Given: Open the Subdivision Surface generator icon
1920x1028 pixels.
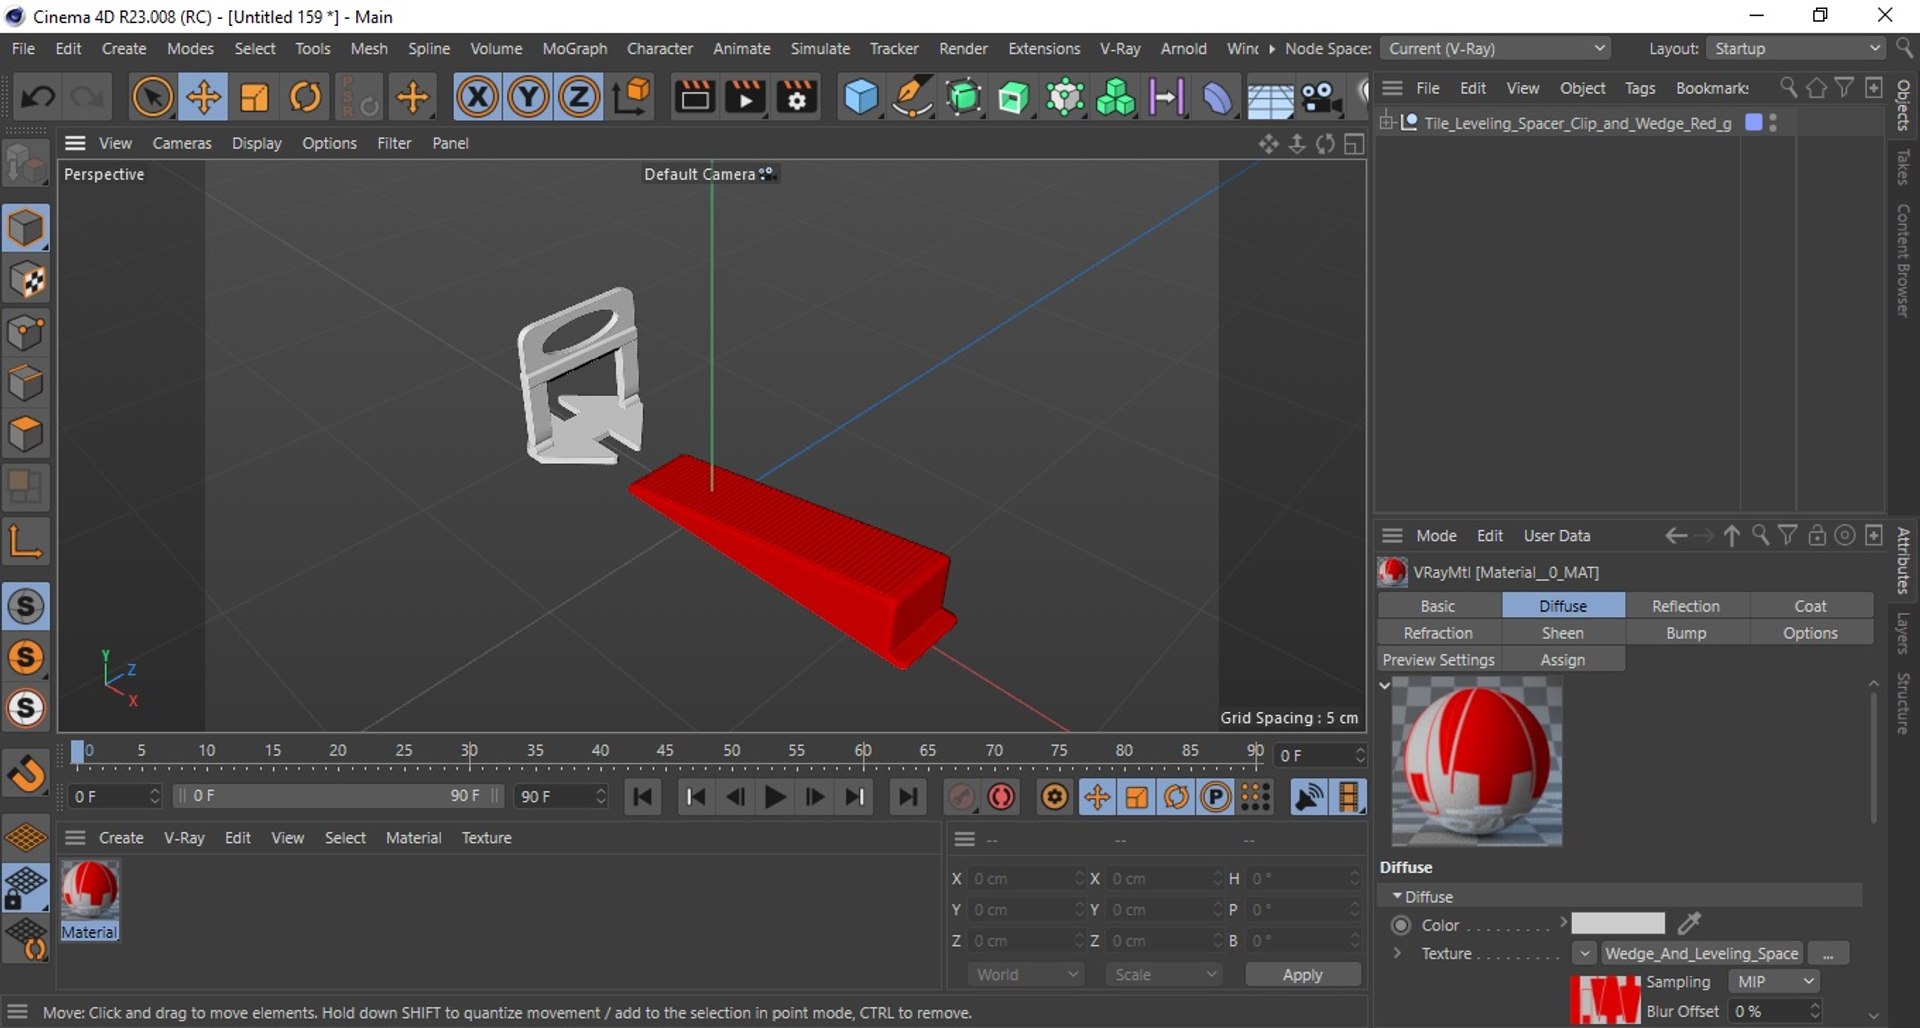Looking at the screenshot, I should 964,97.
